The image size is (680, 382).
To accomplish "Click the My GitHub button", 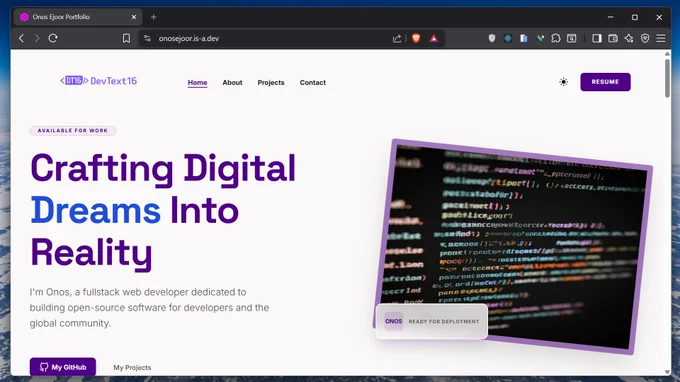I will (x=63, y=367).
